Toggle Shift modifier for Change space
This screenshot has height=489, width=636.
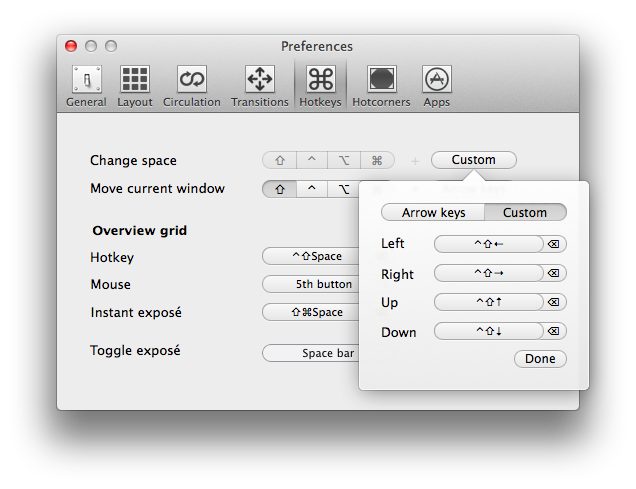point(279,160)
